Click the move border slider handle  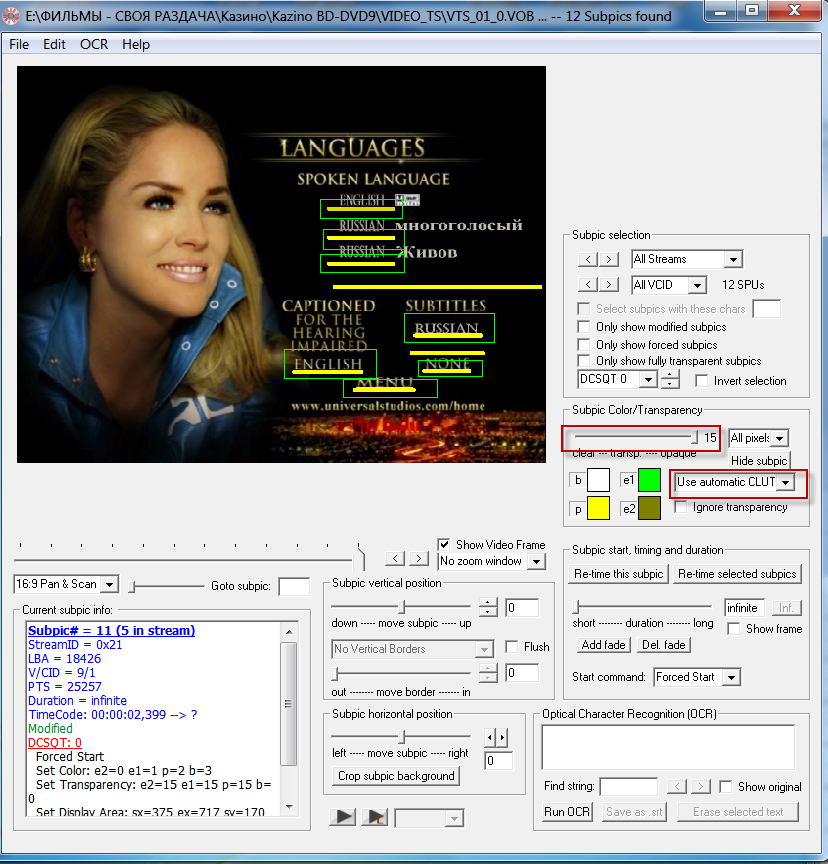[x=334, y=673]
